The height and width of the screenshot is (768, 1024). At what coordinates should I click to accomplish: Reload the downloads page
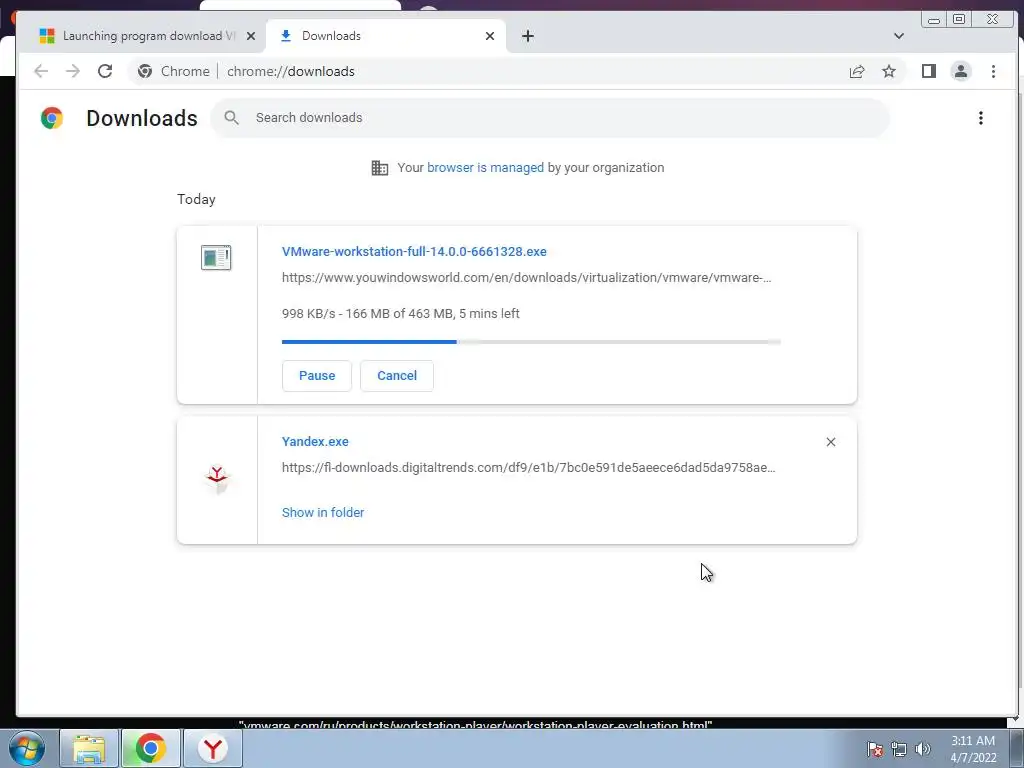click(x=105, y=71)
